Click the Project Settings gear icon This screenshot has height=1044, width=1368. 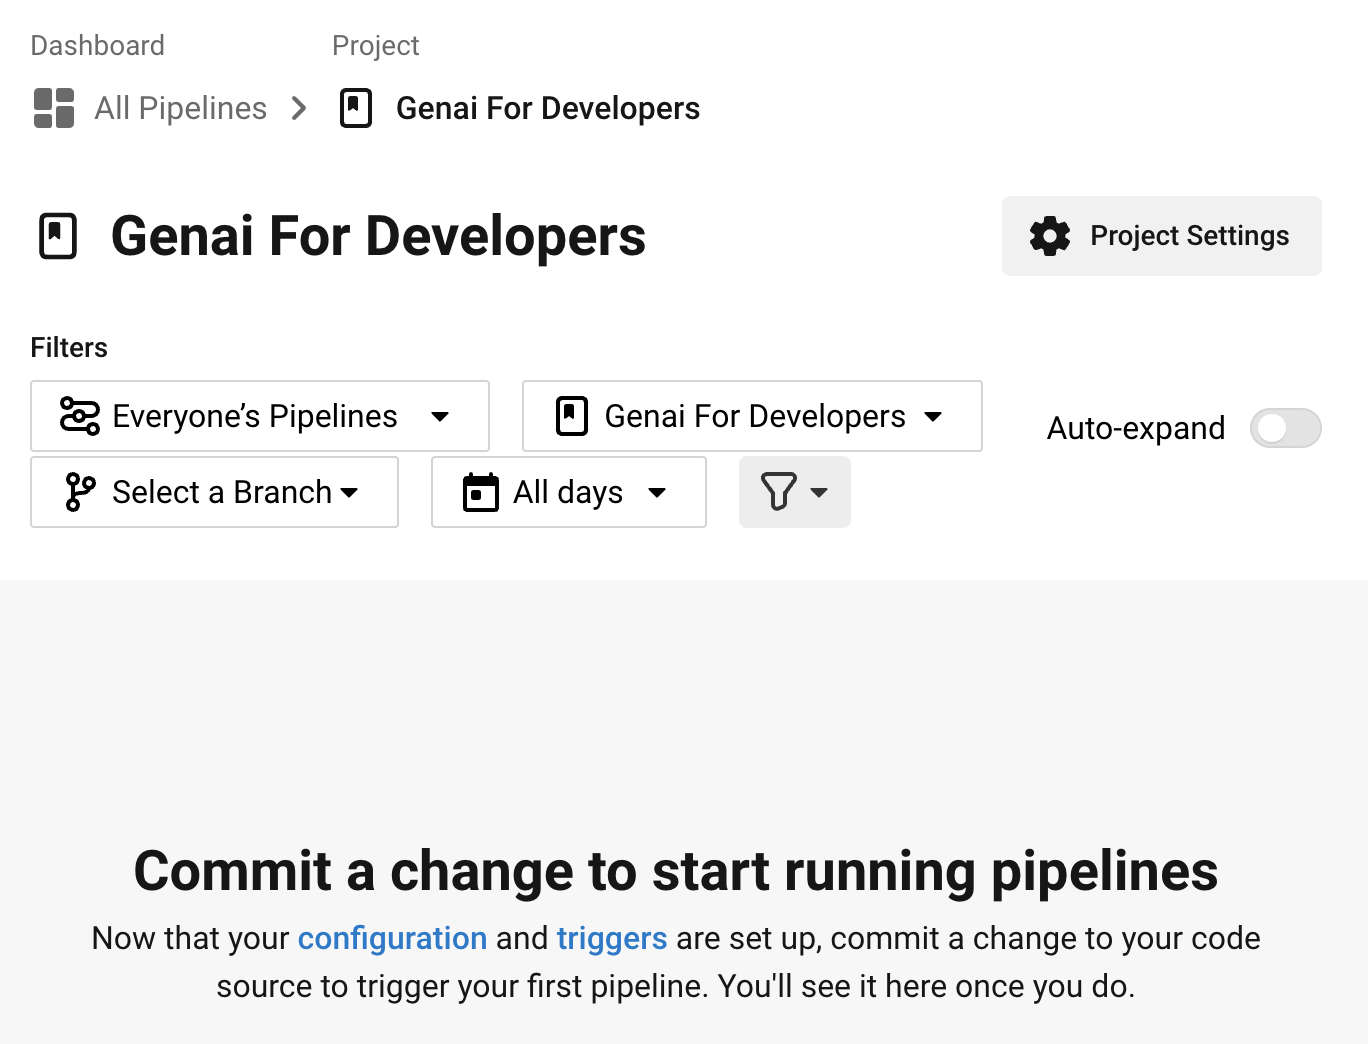coord(1049,236)
